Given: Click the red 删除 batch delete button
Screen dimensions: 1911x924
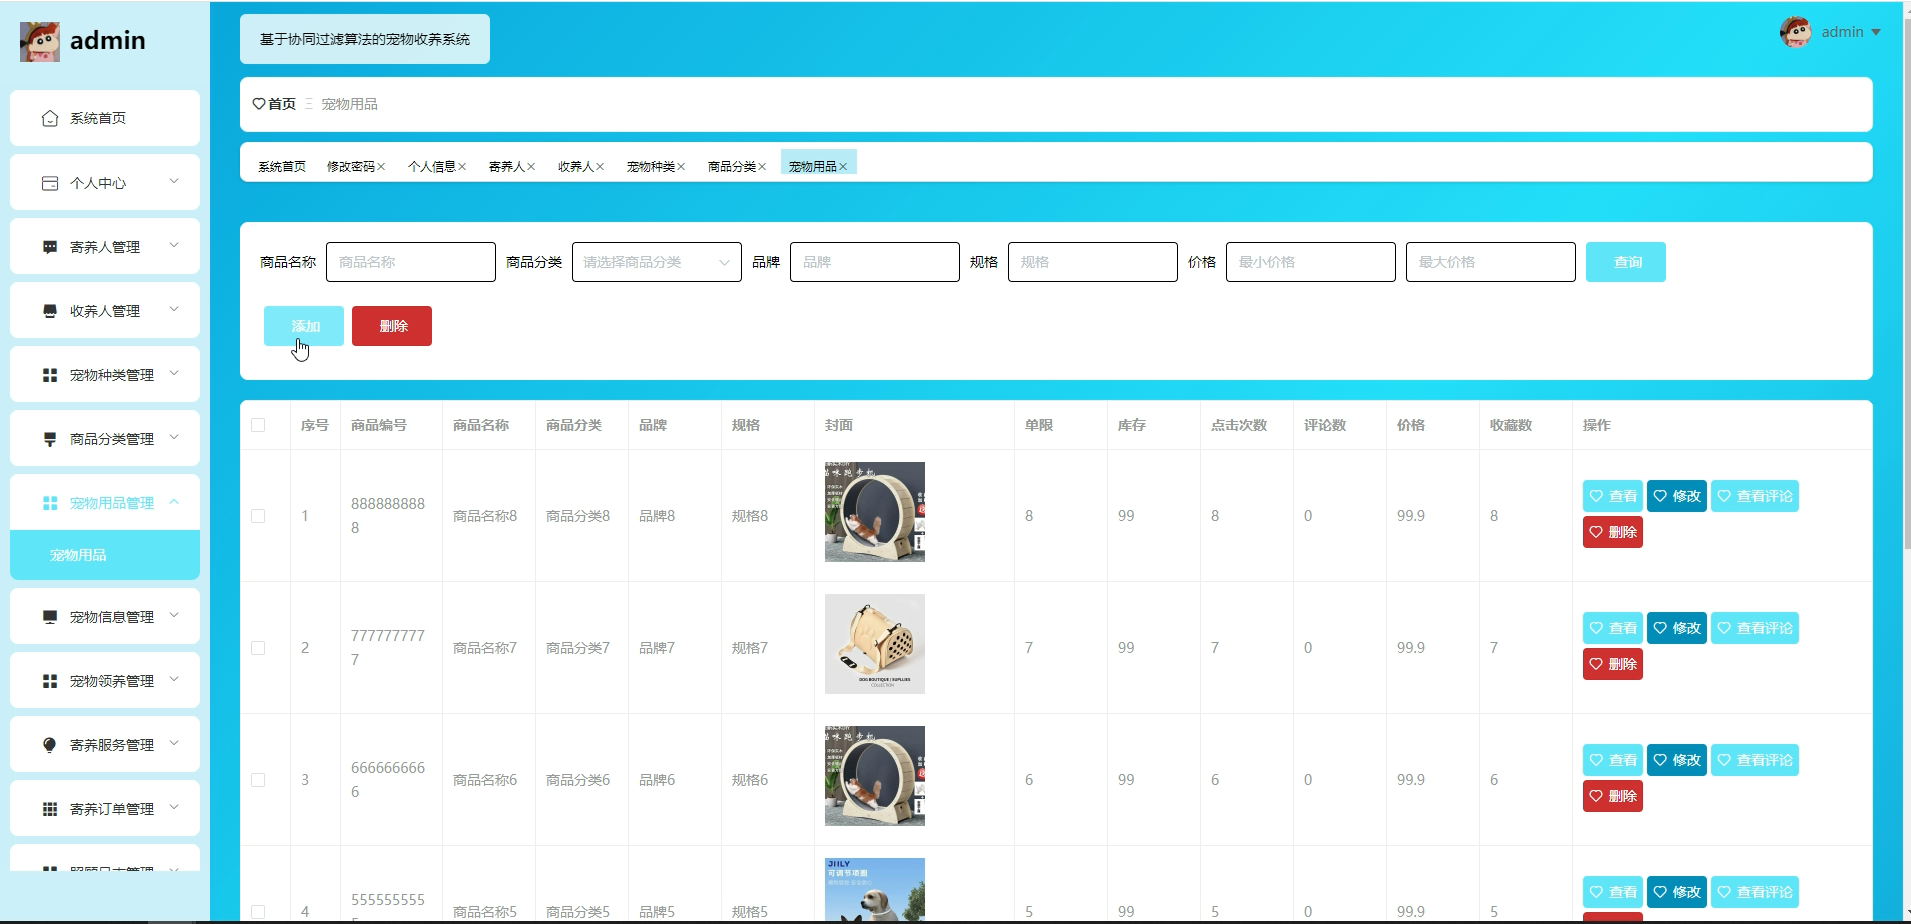Looking at the screenshot, I should pos(392,326).
